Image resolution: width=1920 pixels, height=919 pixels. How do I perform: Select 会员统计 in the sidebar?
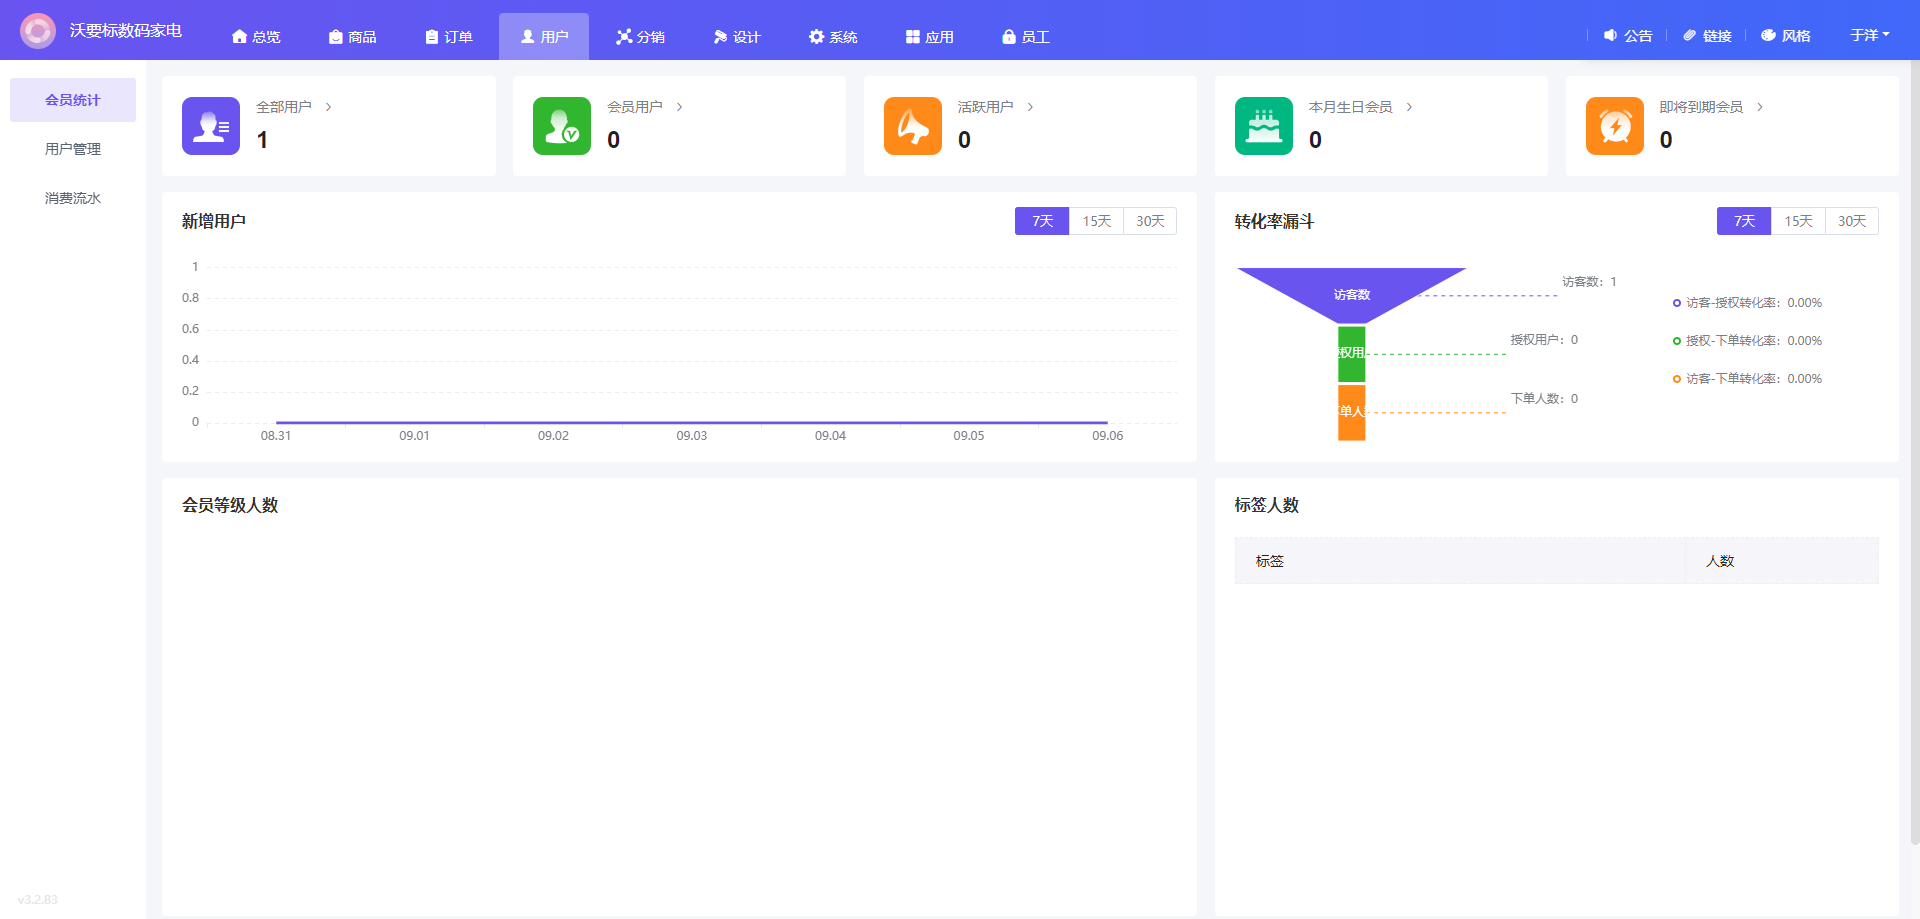click(x=73, y=100)
